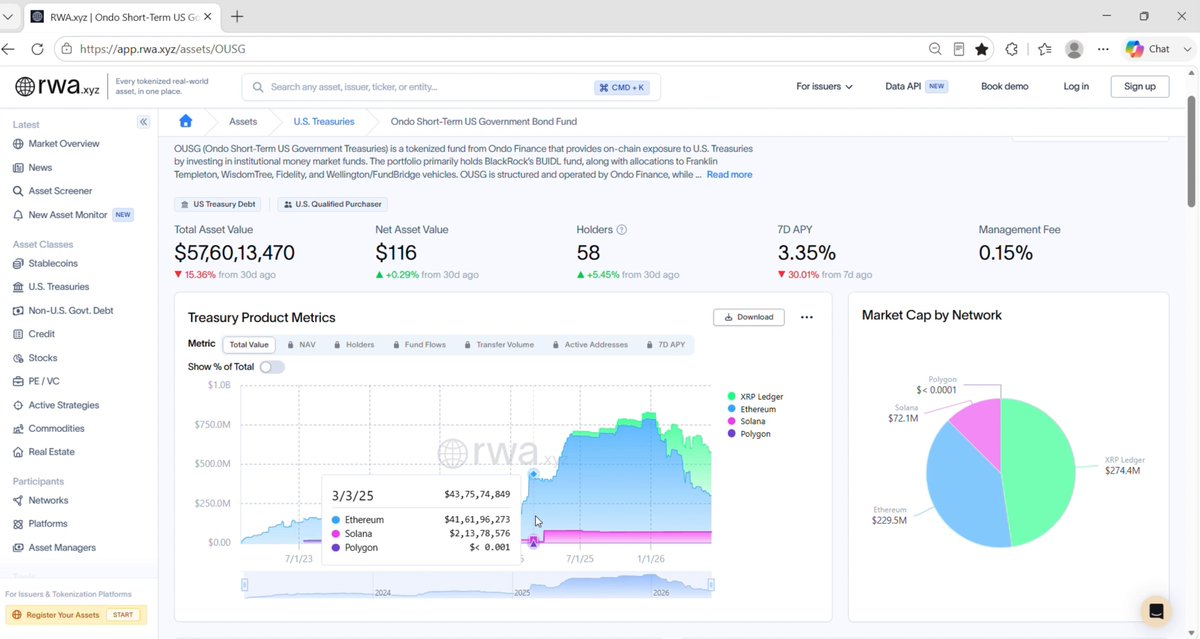This screenshot has height=639, width=1200.
Task: Expand the For issuers dropdown
Action: pyautogui.click(x=824, y=87)
